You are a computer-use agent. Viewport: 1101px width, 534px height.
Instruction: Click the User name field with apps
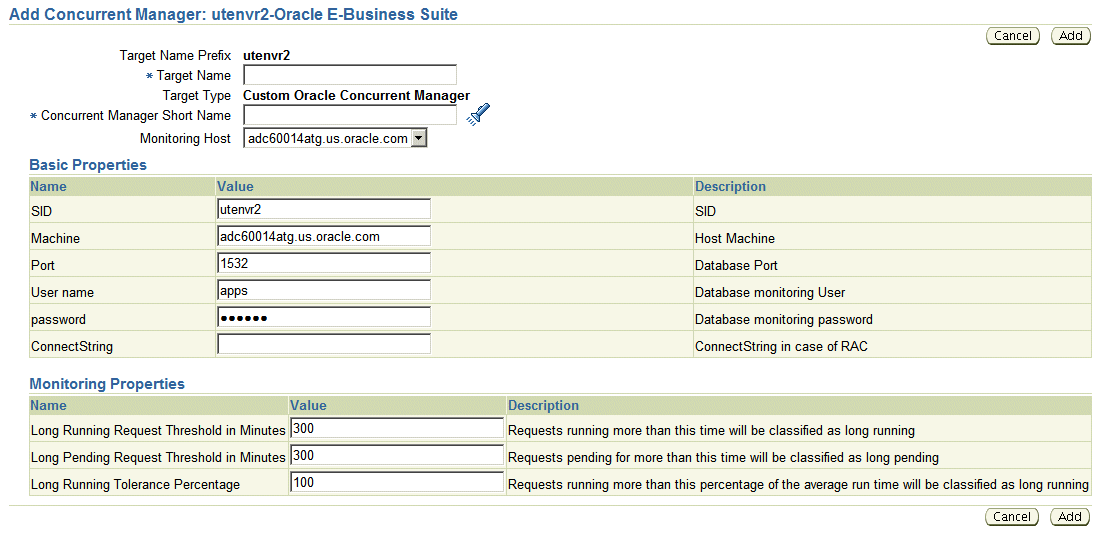click(324, 291)
